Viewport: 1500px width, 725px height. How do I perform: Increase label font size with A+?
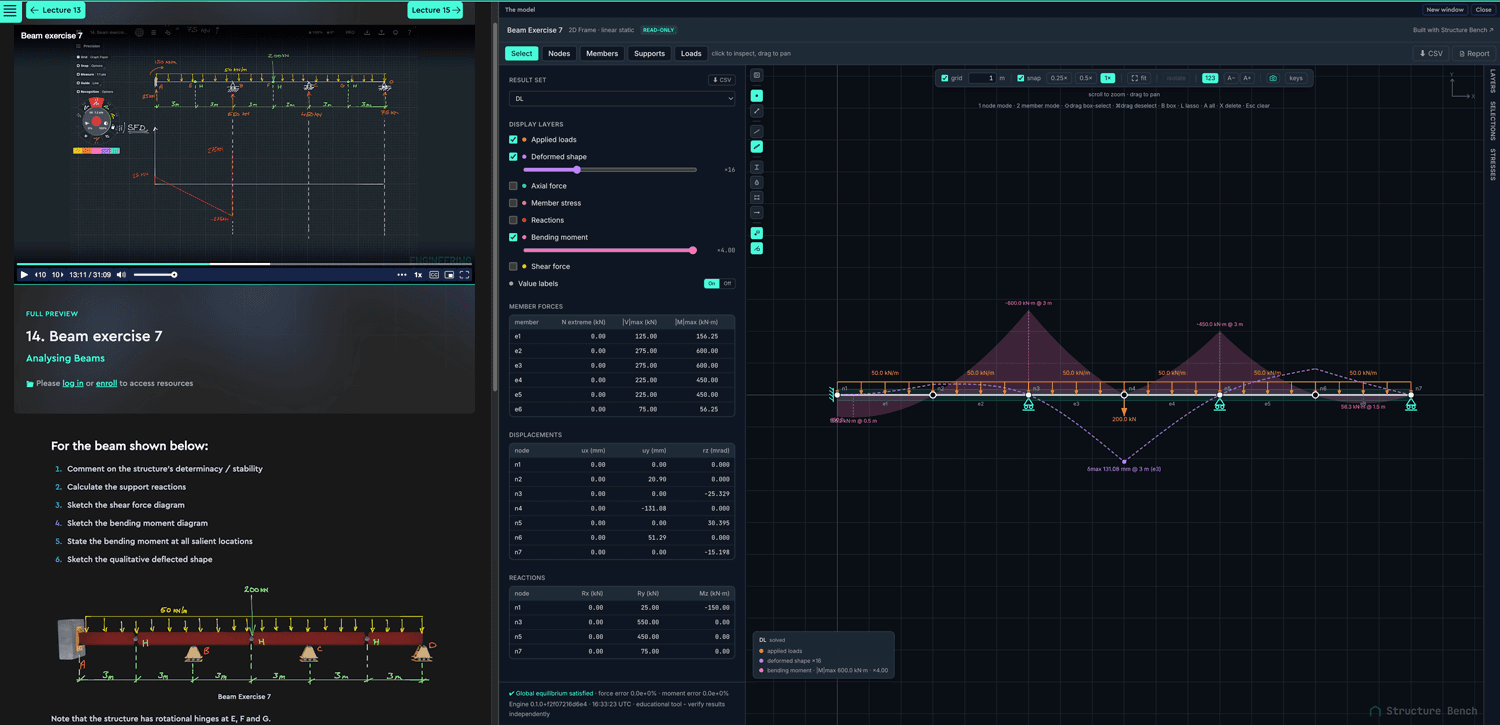point(1247,78)
